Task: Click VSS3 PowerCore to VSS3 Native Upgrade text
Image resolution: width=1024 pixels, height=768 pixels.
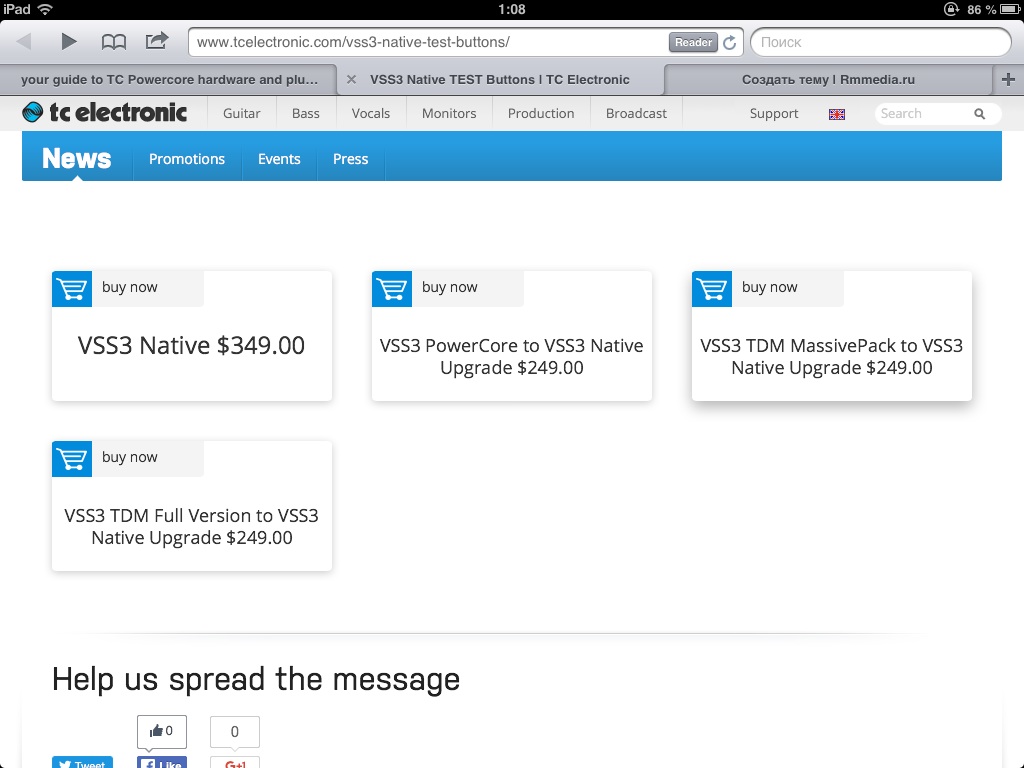Action: [511, 357]
